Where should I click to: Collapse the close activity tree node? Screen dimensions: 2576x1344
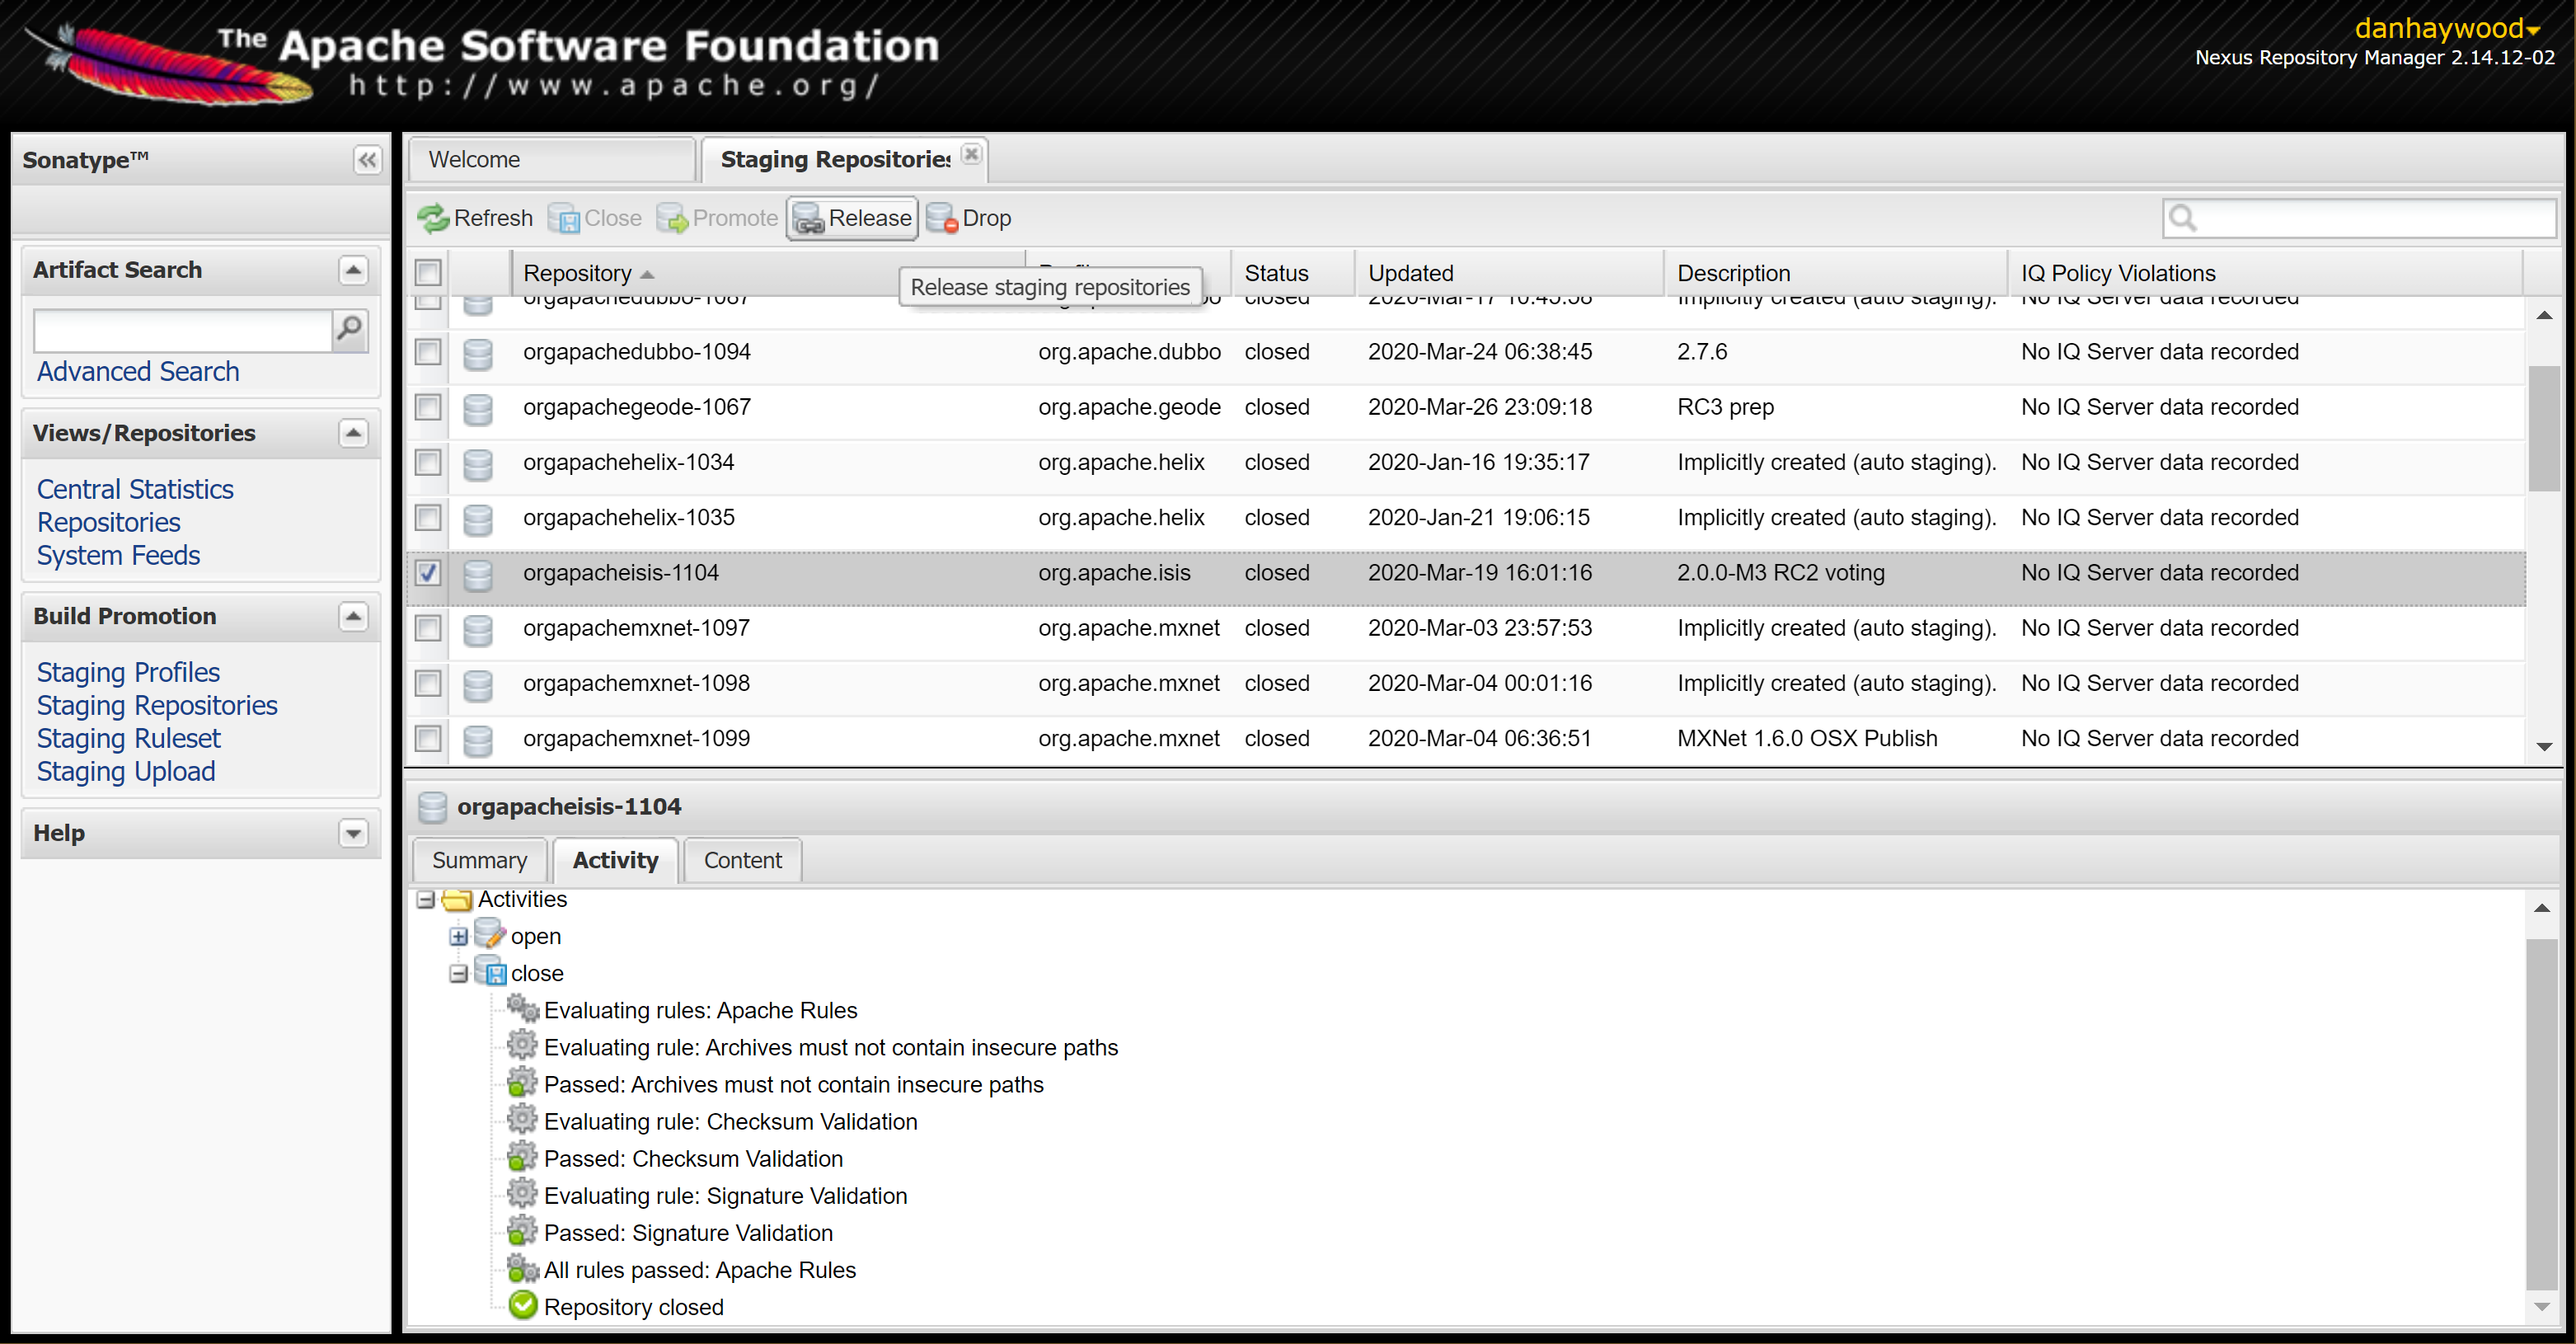[458, 974]
